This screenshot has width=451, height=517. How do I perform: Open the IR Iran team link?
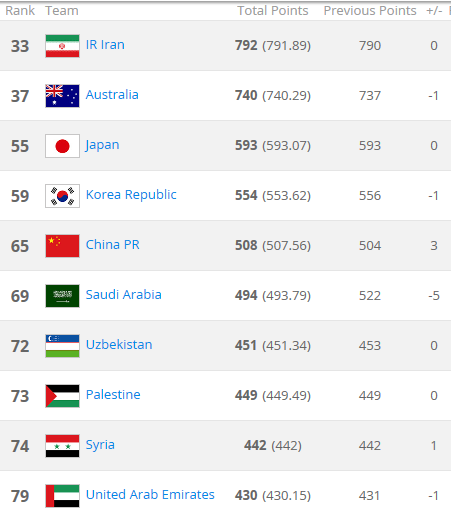click(105, 45)
